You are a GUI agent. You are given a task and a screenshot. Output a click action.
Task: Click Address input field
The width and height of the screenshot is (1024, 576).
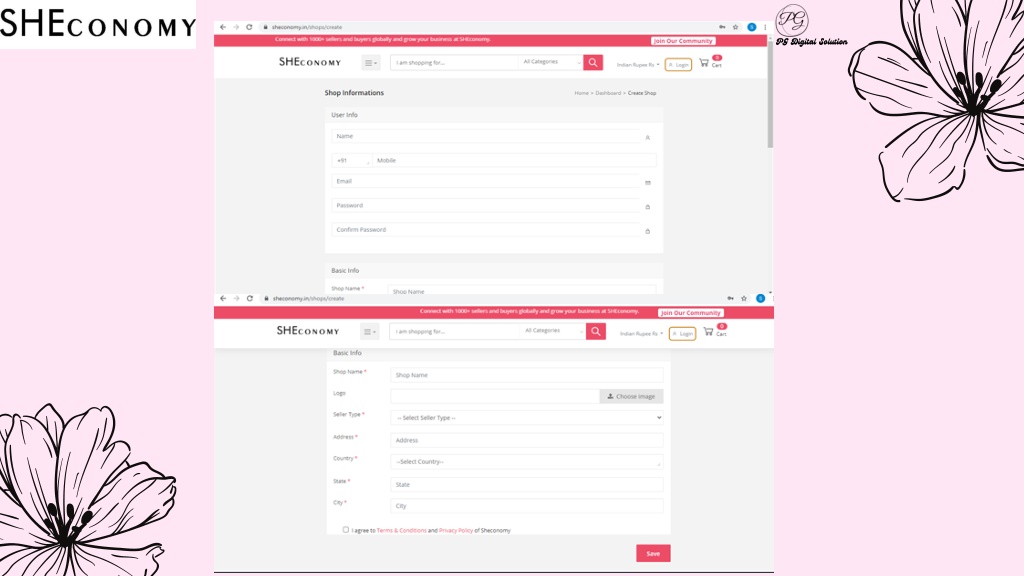pos(527,440)
